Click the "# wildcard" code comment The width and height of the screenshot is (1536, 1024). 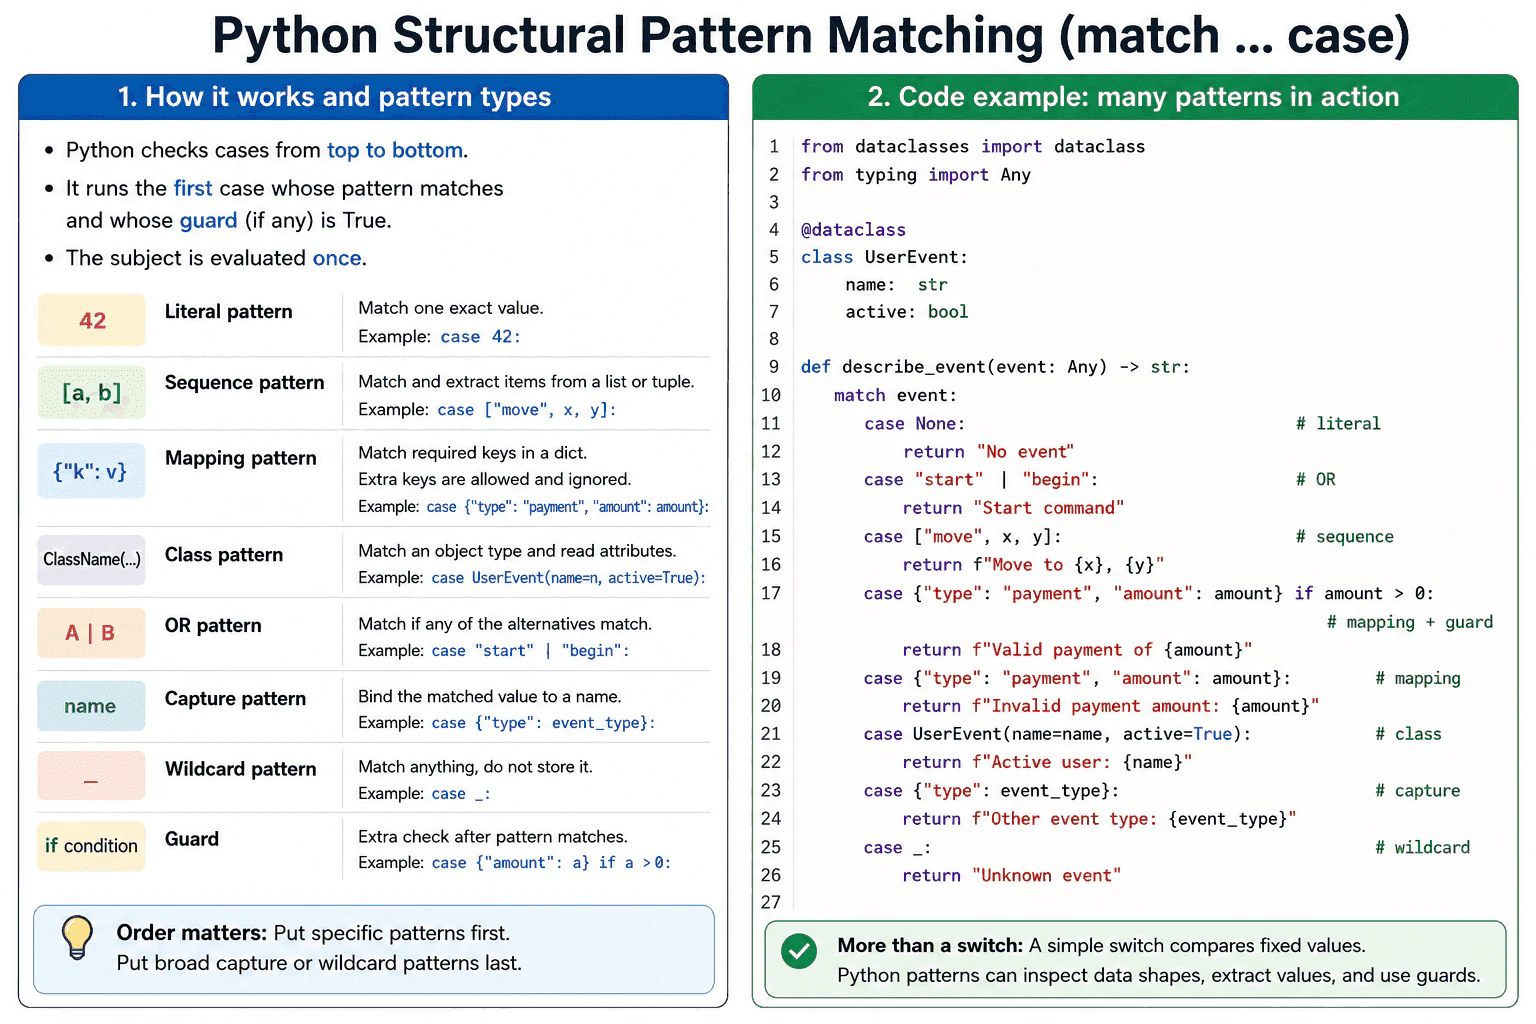(x=1423, y=848)
